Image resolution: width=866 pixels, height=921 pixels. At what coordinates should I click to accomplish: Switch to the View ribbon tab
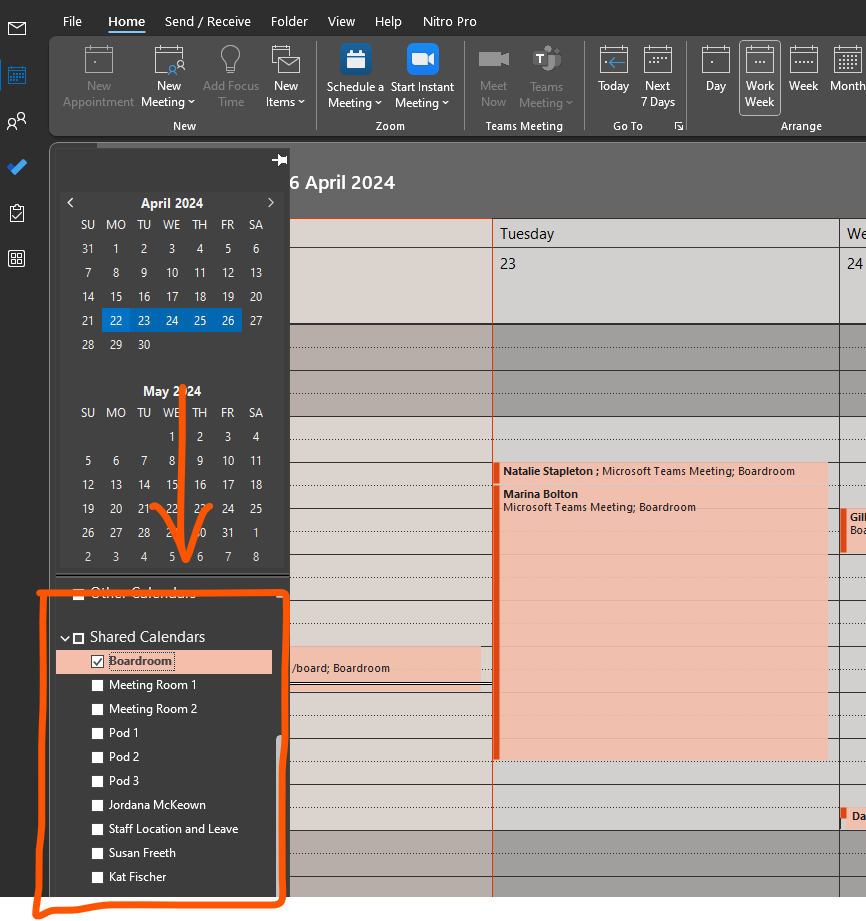click(x=341, y=21)
